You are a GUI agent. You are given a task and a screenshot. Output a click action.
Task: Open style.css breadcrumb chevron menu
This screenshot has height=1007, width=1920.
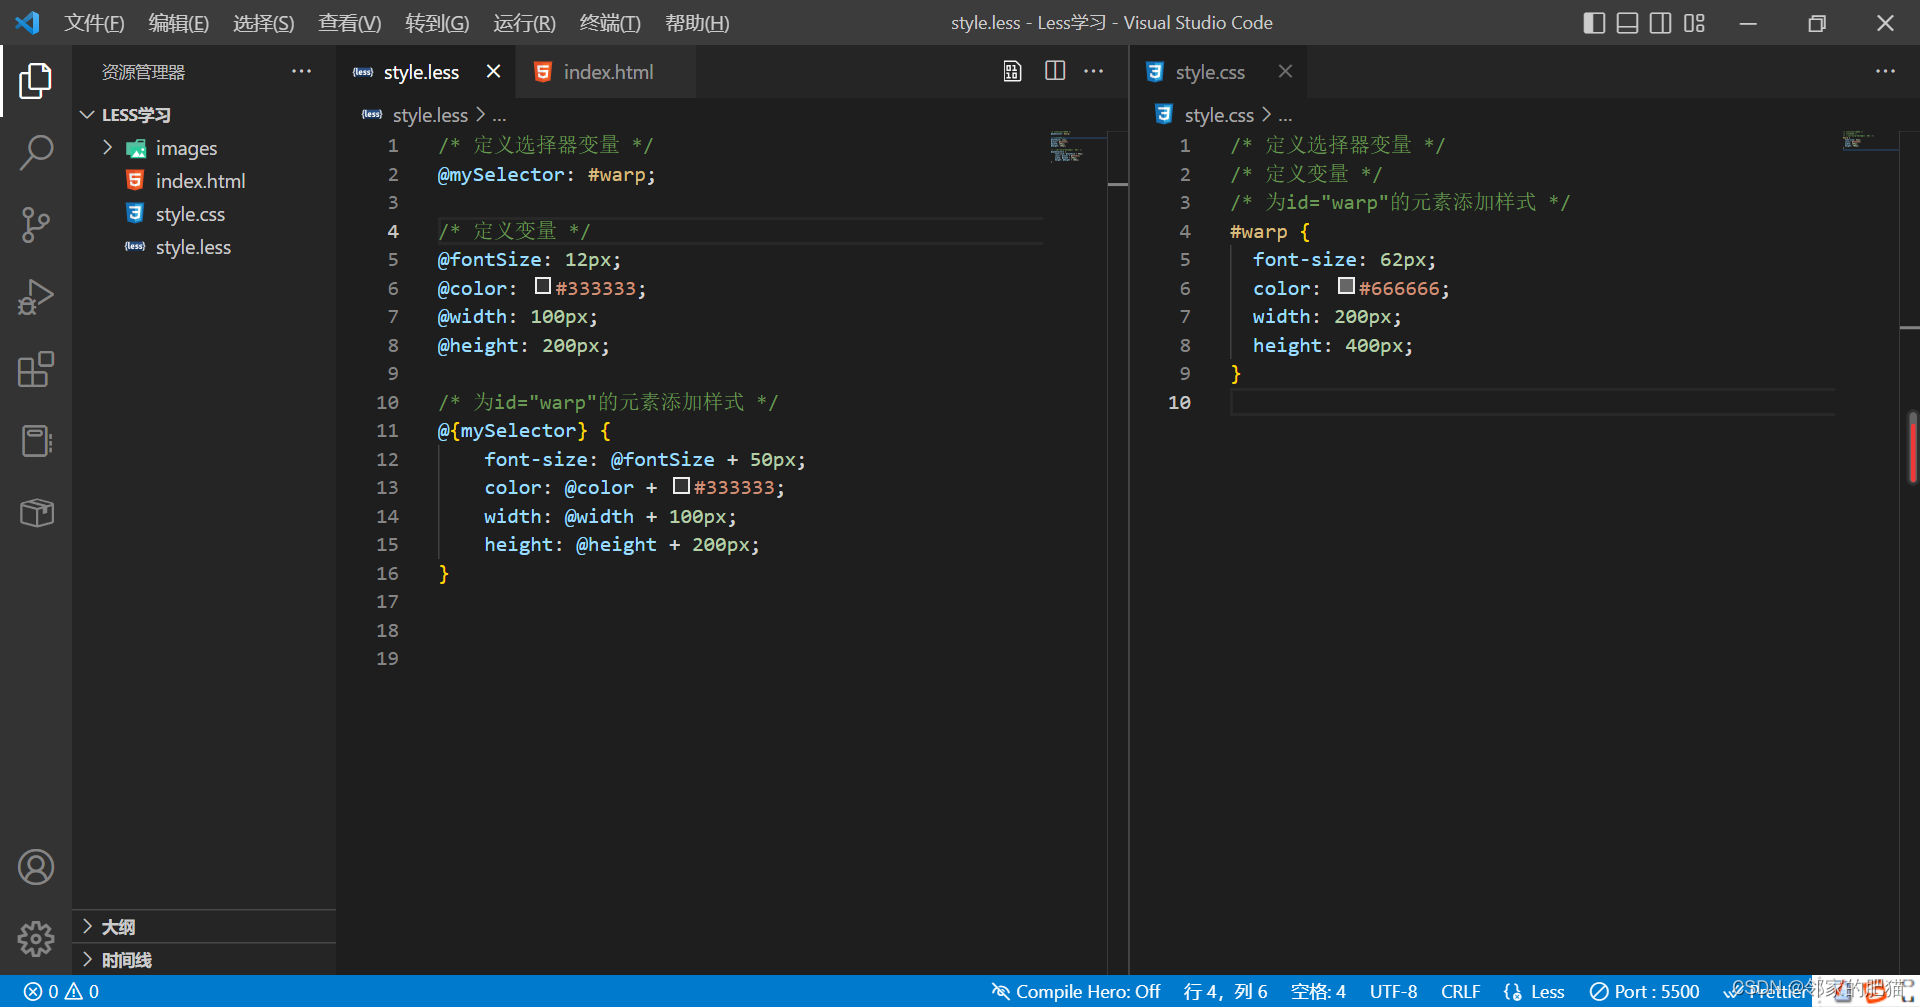coord(1267,115)
